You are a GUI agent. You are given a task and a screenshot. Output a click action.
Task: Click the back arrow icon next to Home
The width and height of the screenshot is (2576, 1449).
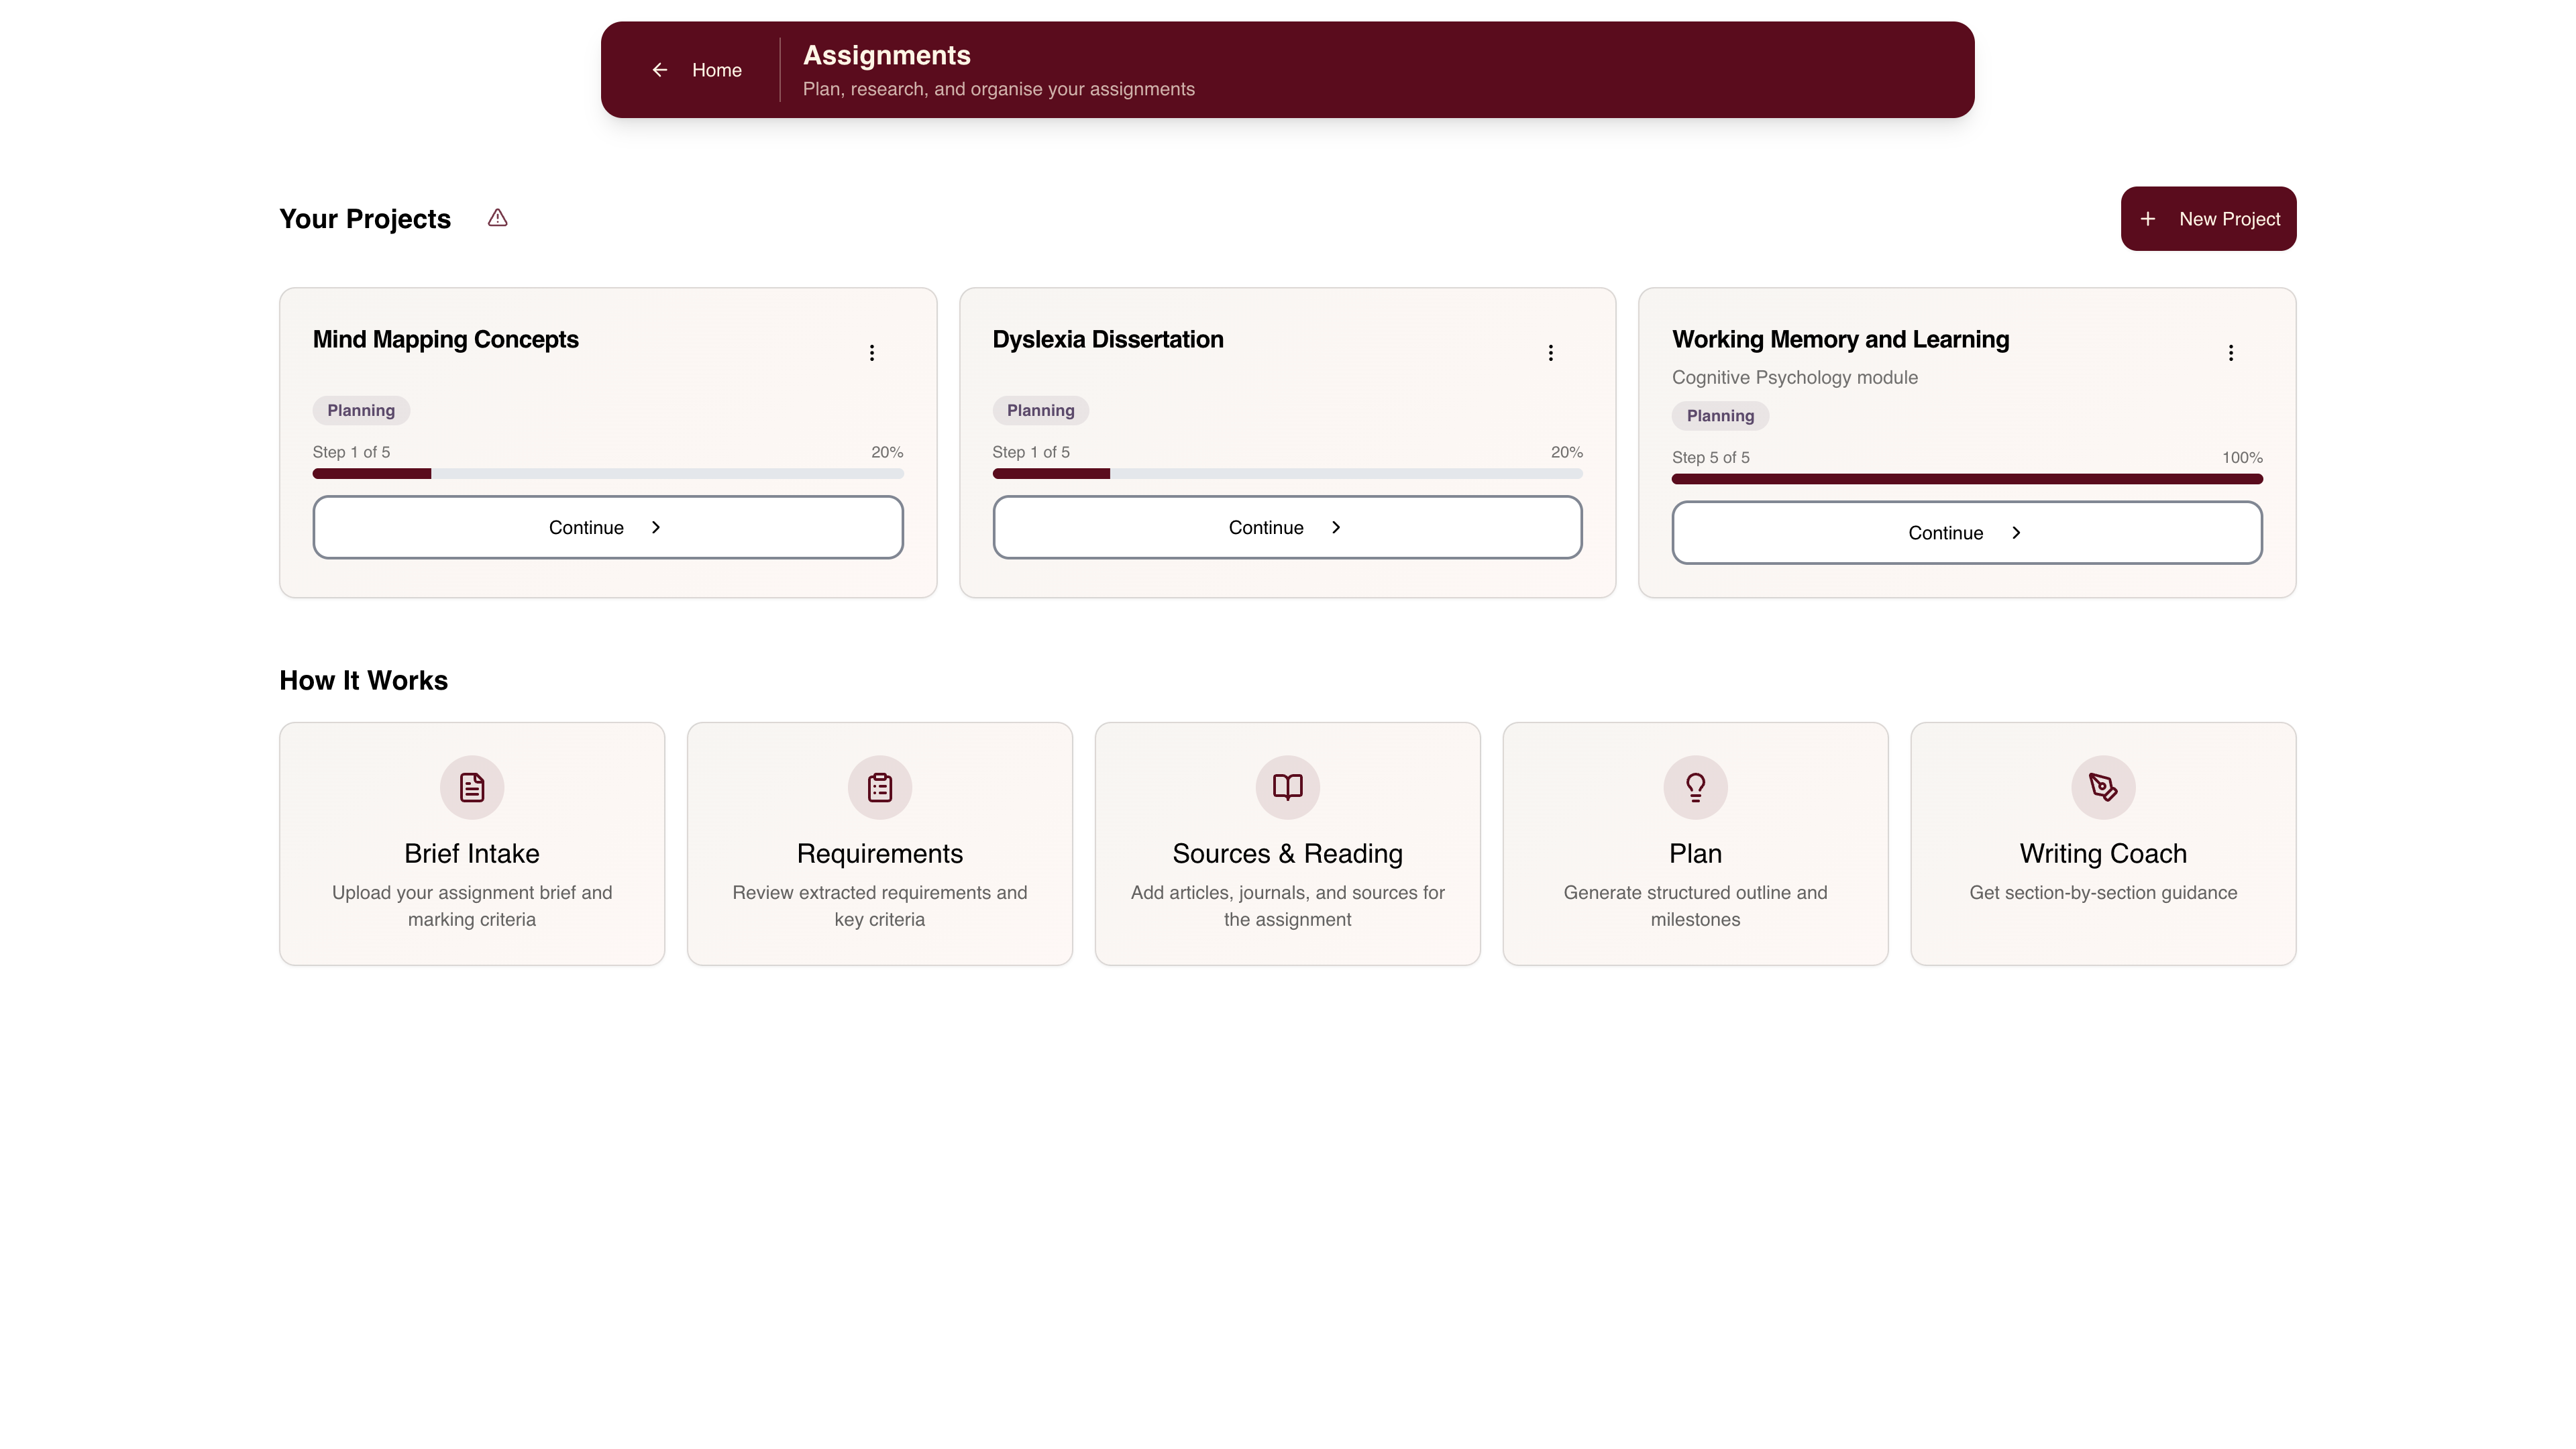tap(660, 70)
